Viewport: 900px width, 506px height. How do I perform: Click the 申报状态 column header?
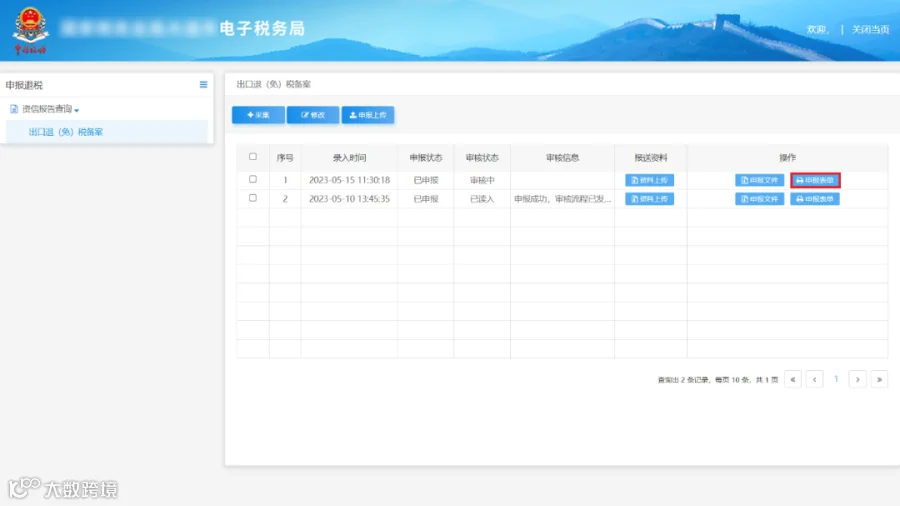tap(425, 158)
